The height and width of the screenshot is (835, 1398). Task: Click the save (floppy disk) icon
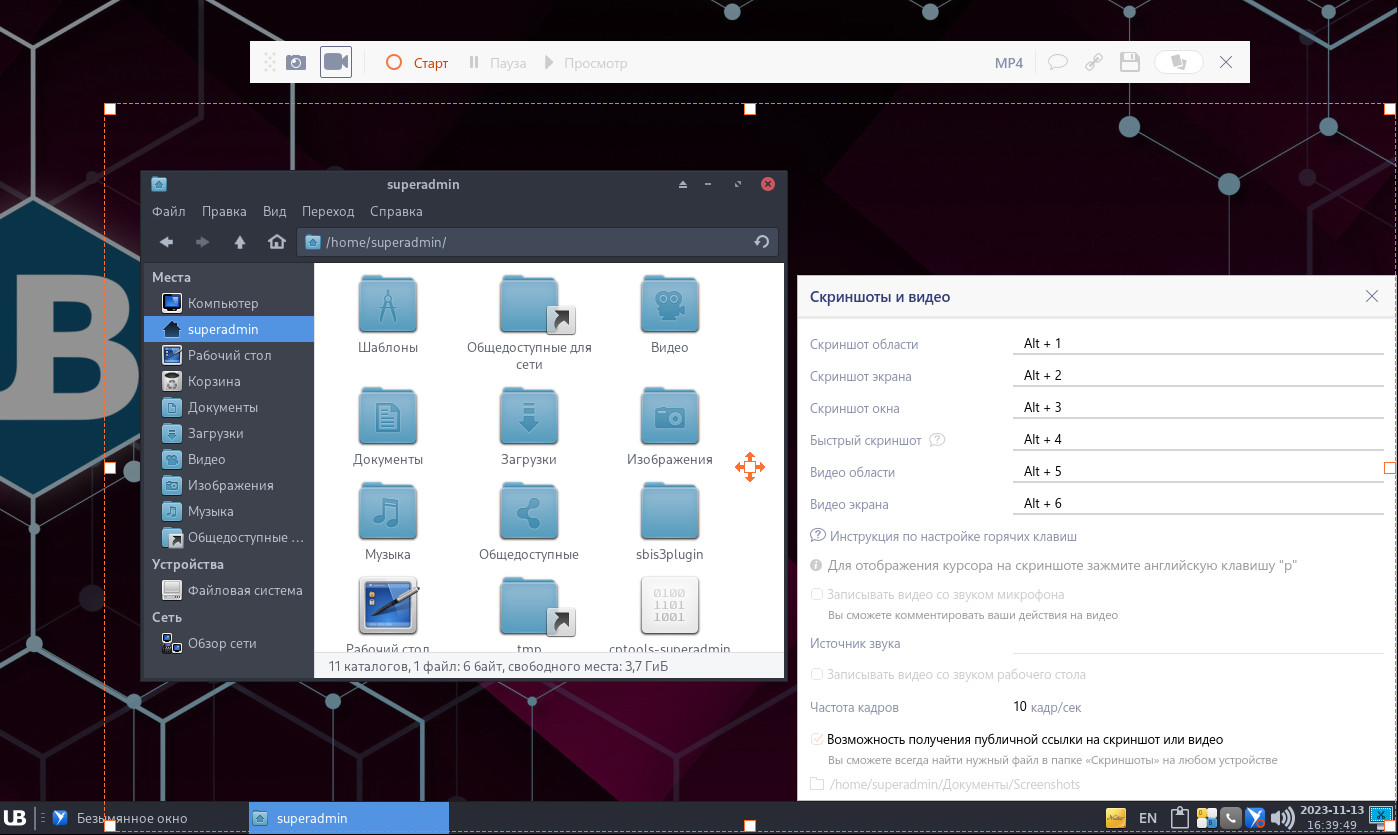pos(1130,62)
